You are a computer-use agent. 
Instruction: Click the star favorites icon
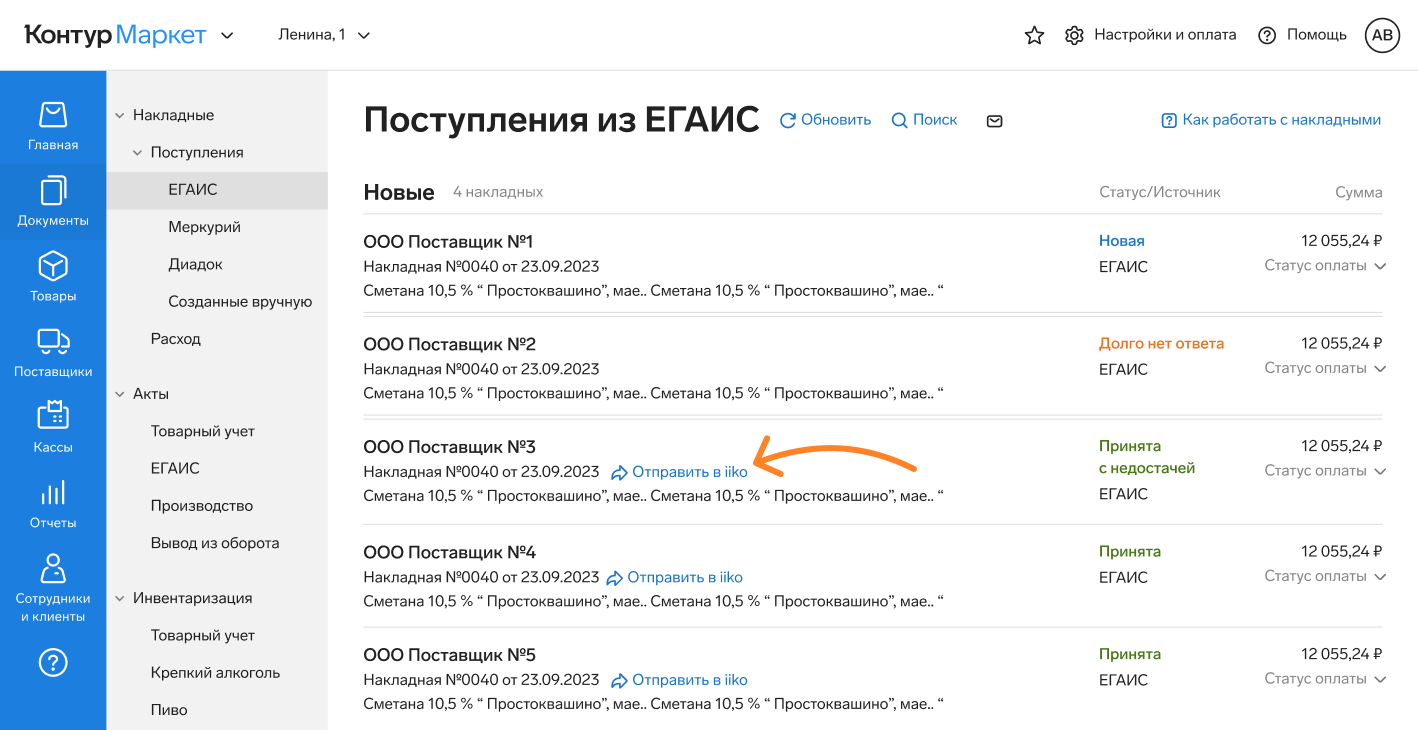pos(1034,35)
